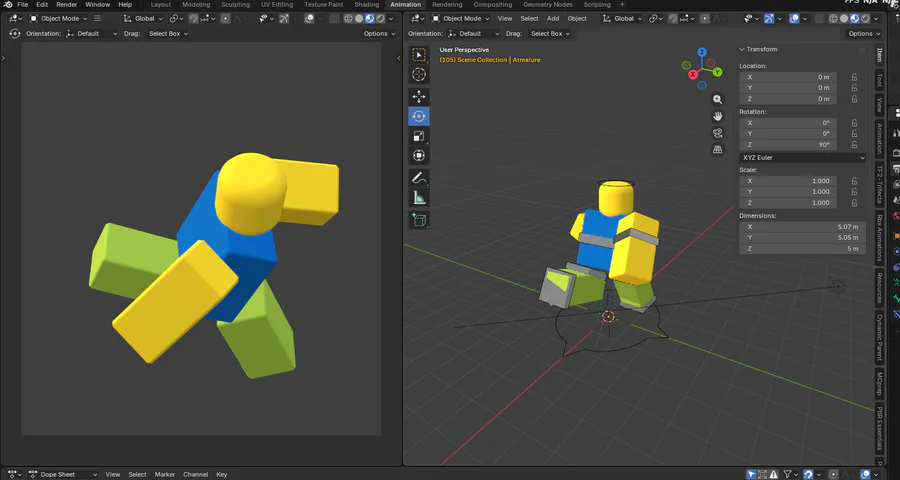Open the Dynamic Parent sidebar tab
This screenshot has height=480, width=900.
[879, 337]
